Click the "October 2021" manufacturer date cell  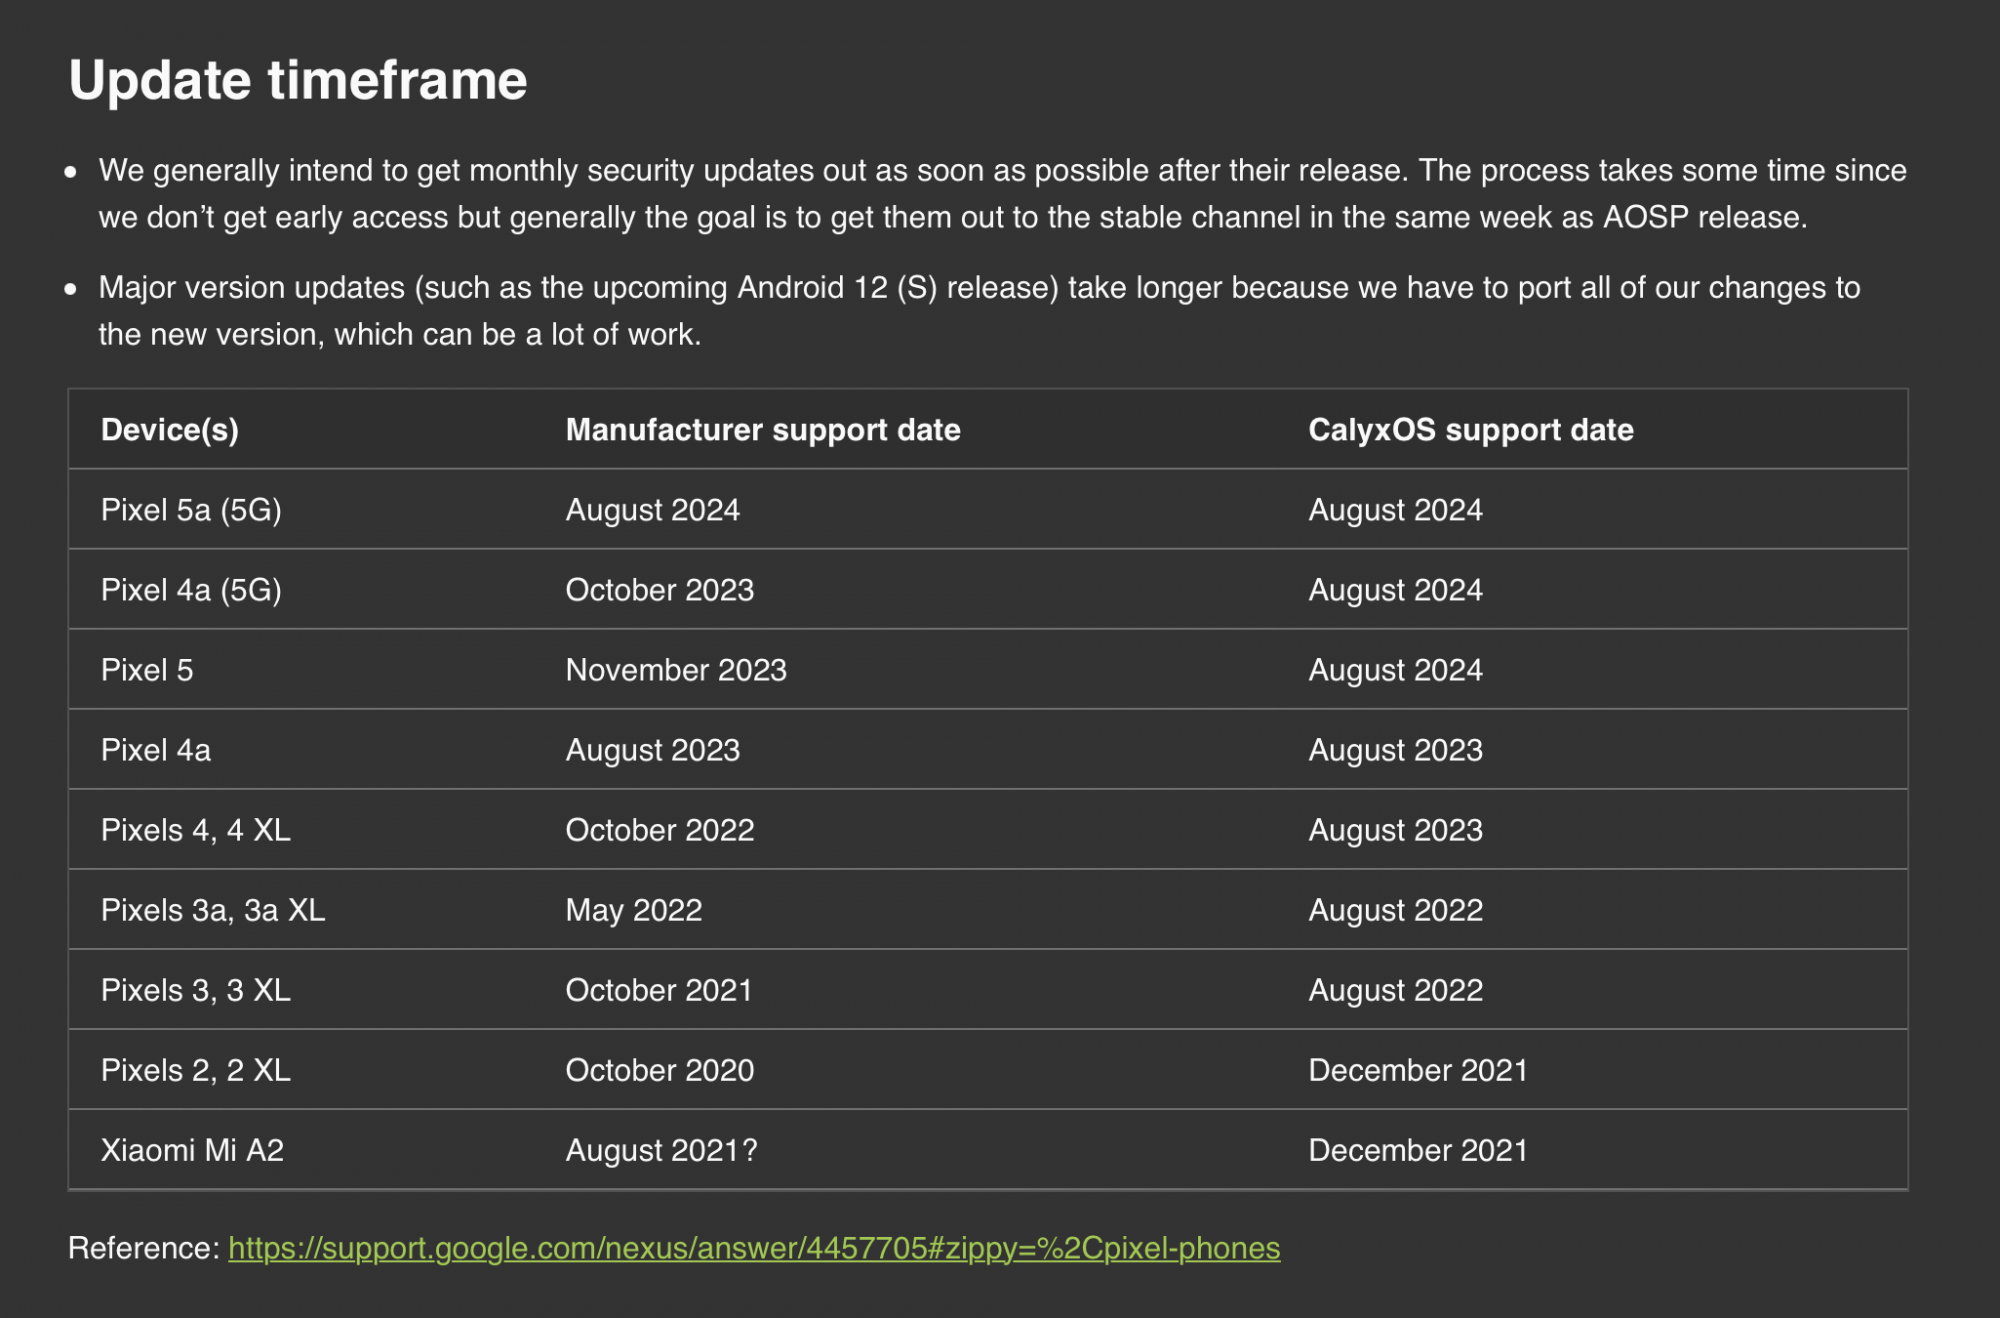coord(658,990)
